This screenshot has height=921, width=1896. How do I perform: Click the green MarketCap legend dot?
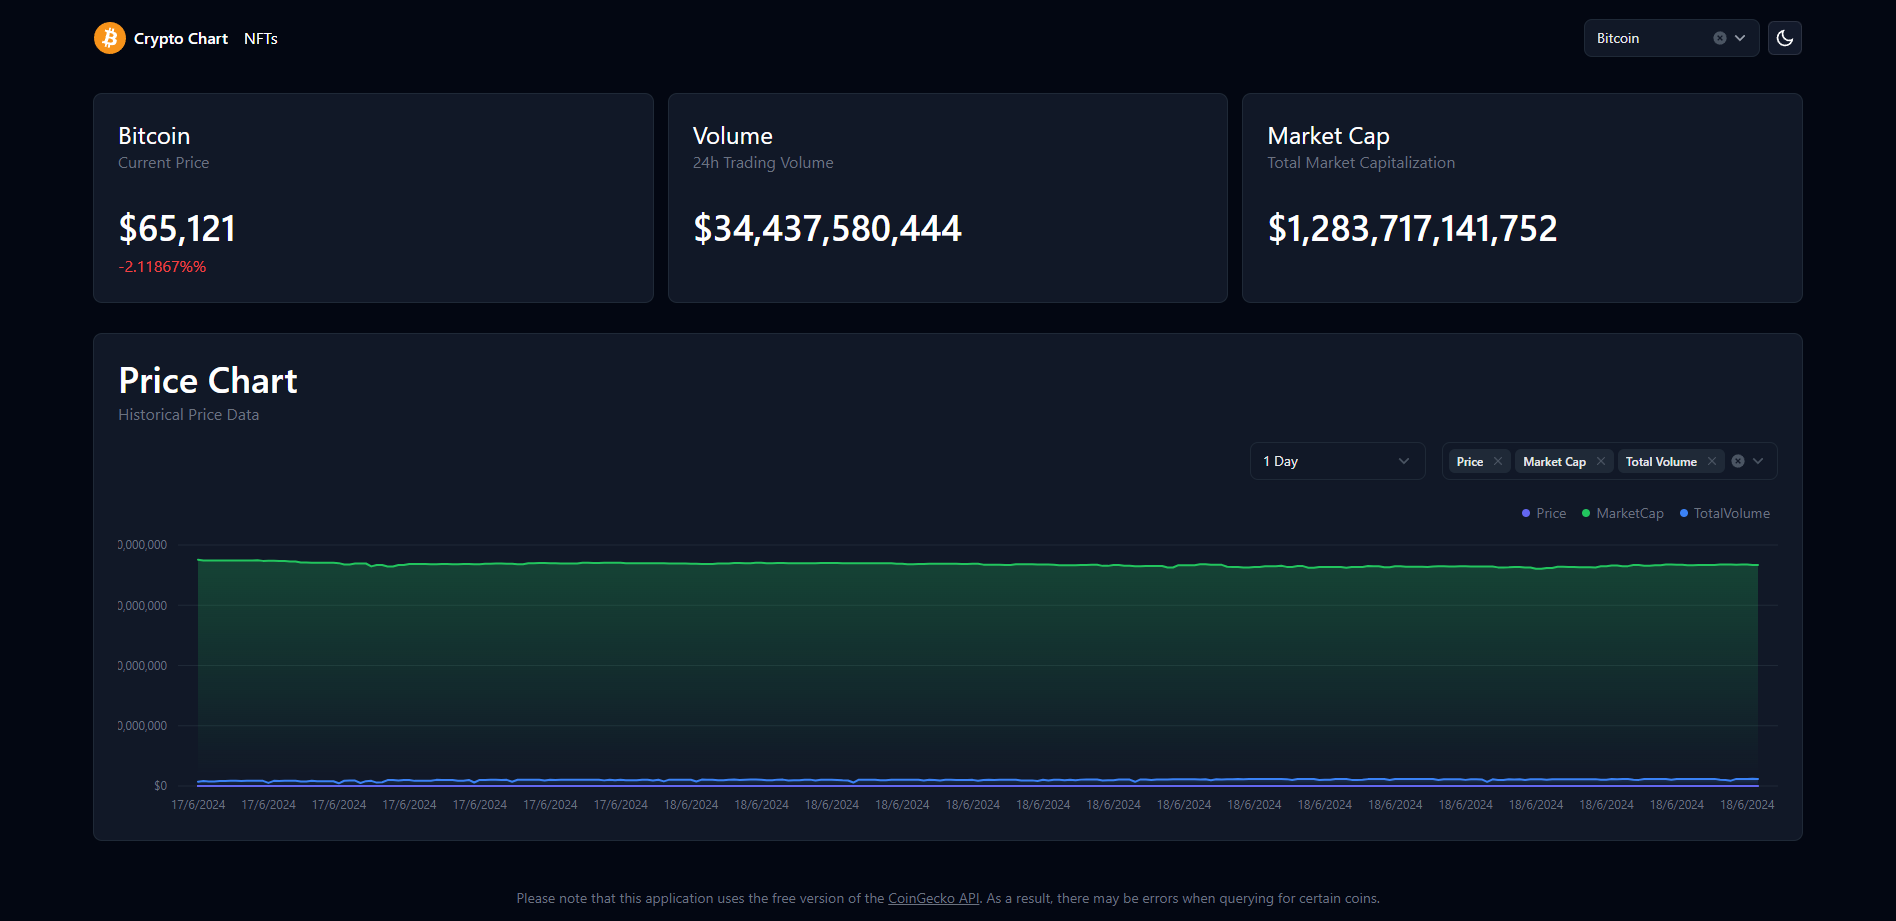[x=1586, y=513]
